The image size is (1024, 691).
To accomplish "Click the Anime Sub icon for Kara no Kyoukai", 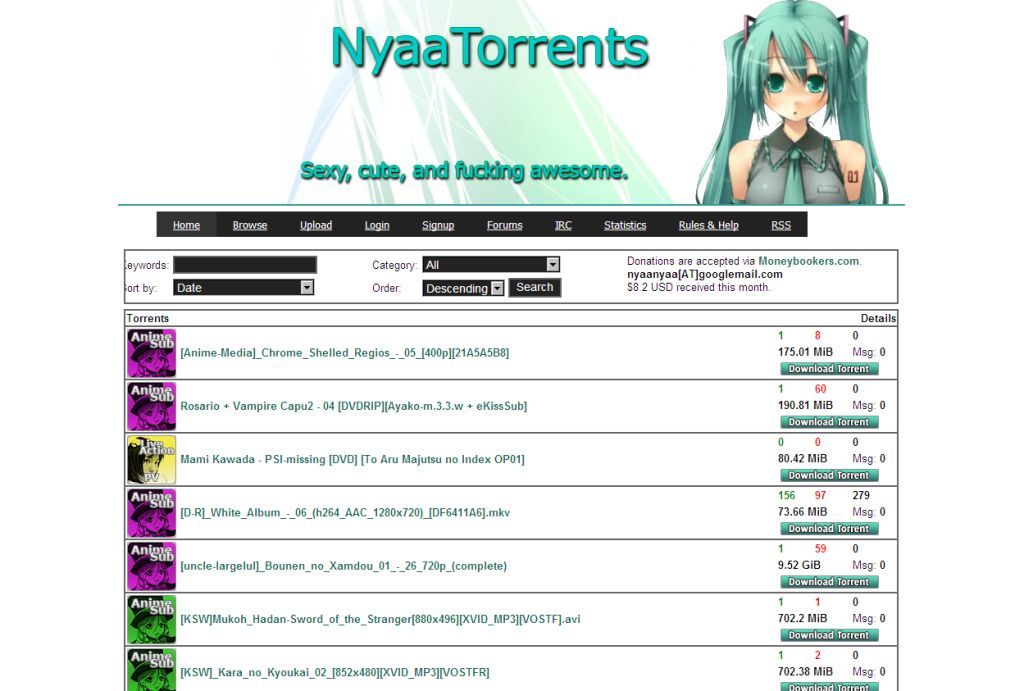I will tap(151, 668).
